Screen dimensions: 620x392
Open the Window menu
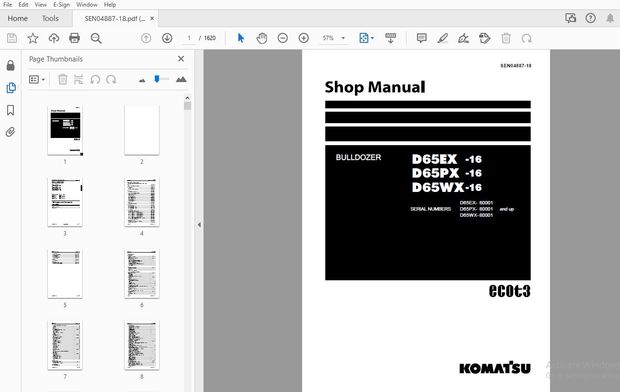[87, 5]
